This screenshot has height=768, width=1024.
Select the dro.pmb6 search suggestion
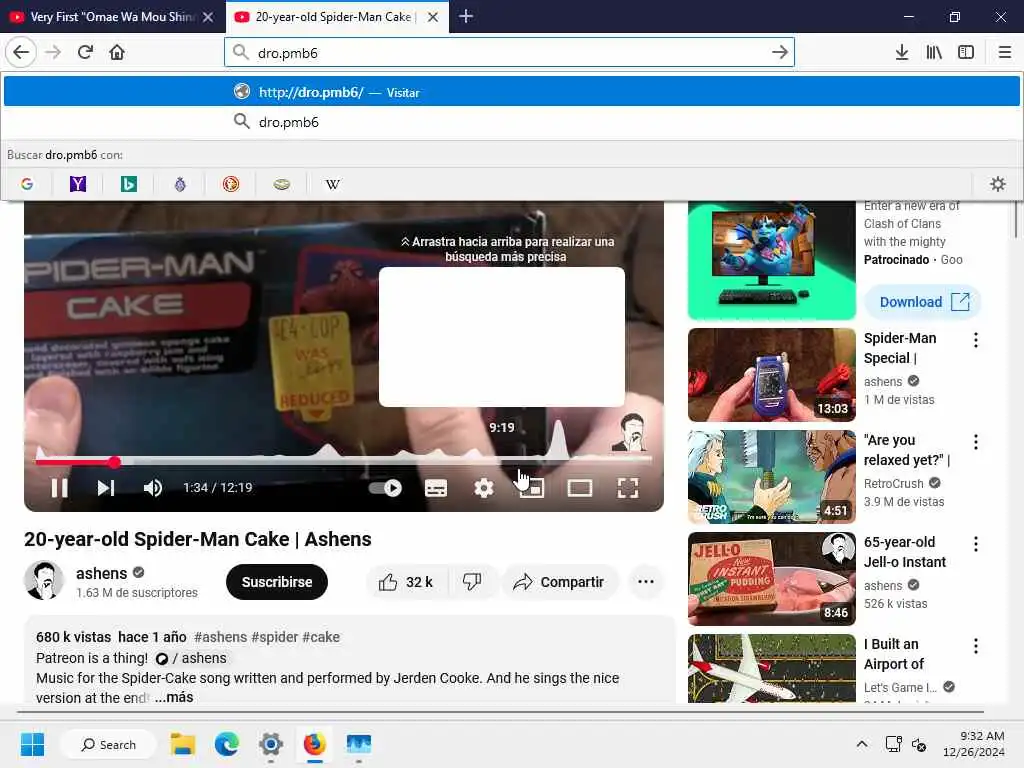coord(512,122)
